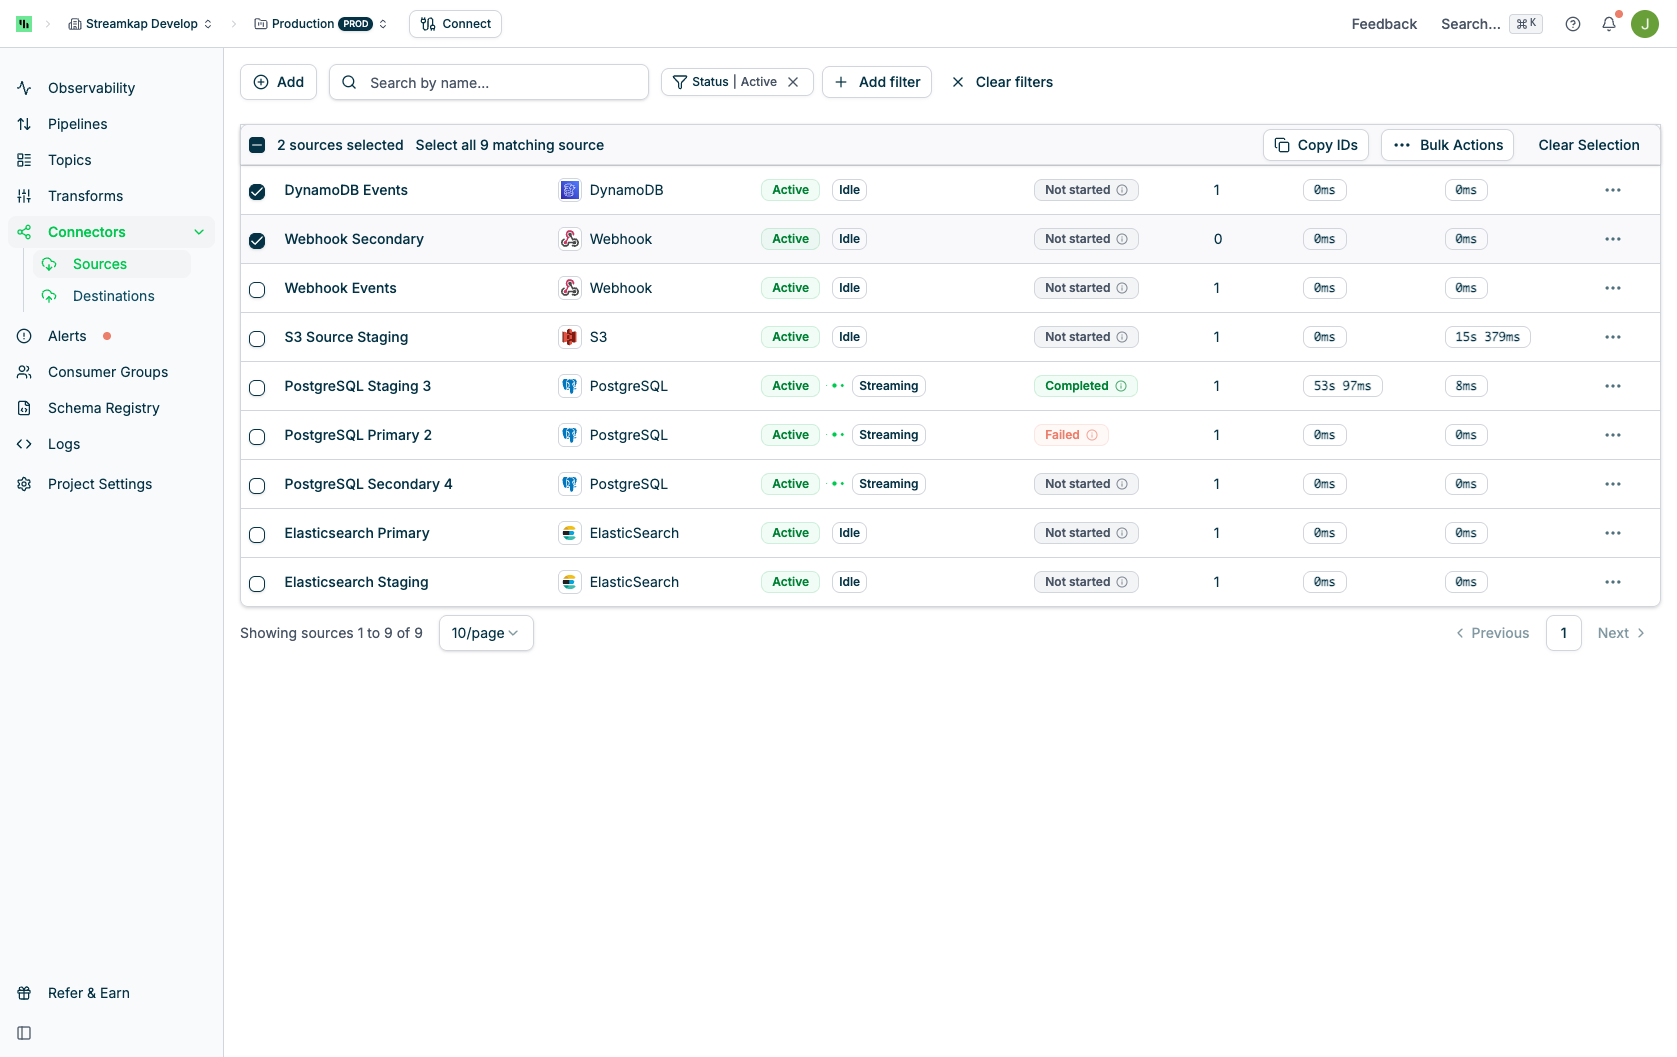
Task: Check PostgreSQL Primary 2 checkbox
Action: coord(257,437)
